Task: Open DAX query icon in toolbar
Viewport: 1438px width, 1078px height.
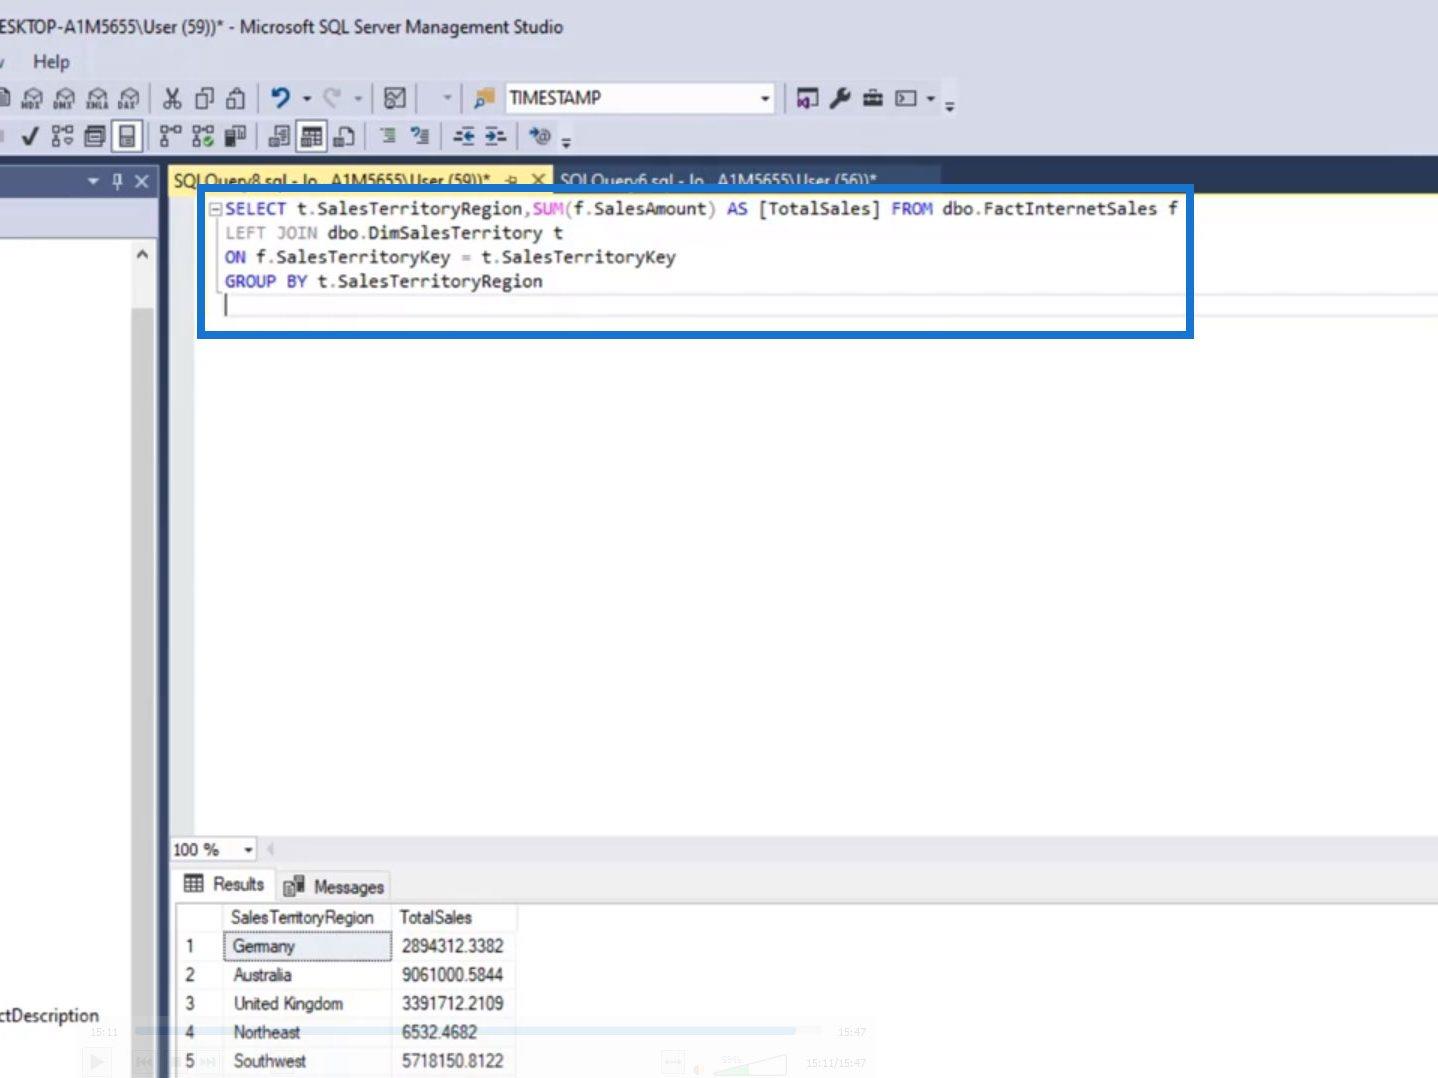Action: (128, 98)
